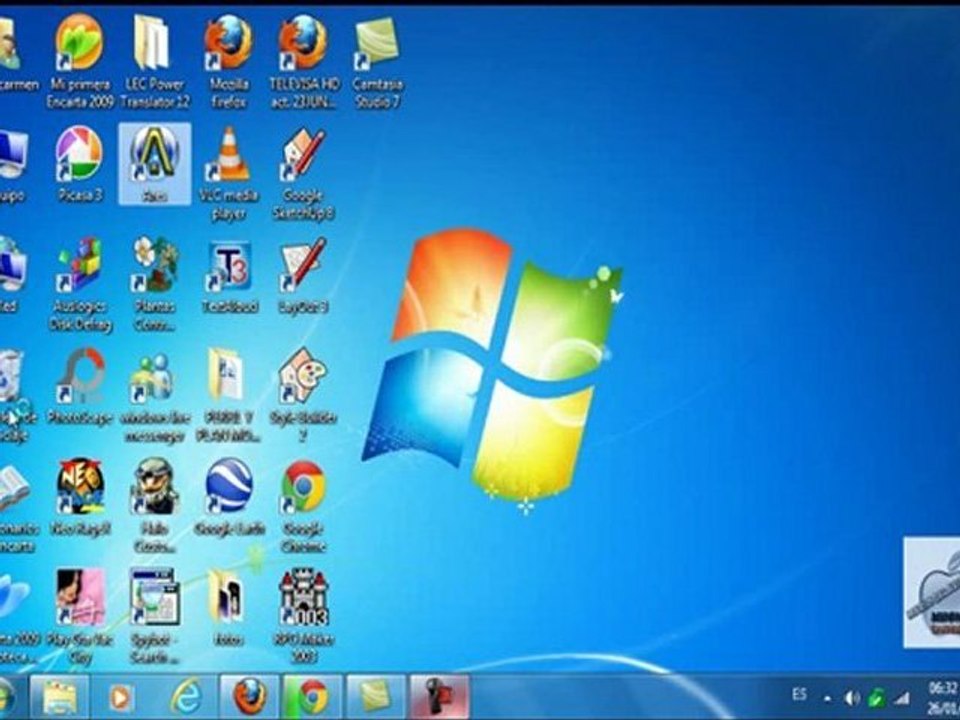The width and height of the screenshot is (960, 720).
Task: Open the volume speaker tray icon
Action: click(851, 697)
